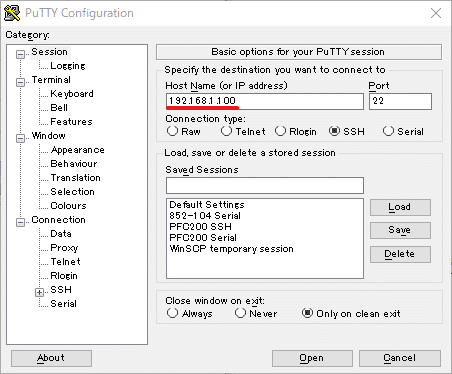Collapse the Terminal category node
The height and width of the screenshot is (374, 452).
20,82
